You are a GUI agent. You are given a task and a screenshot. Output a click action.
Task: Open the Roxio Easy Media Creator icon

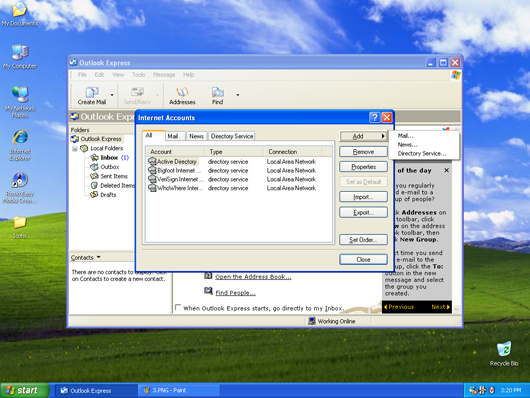point(20,188)
